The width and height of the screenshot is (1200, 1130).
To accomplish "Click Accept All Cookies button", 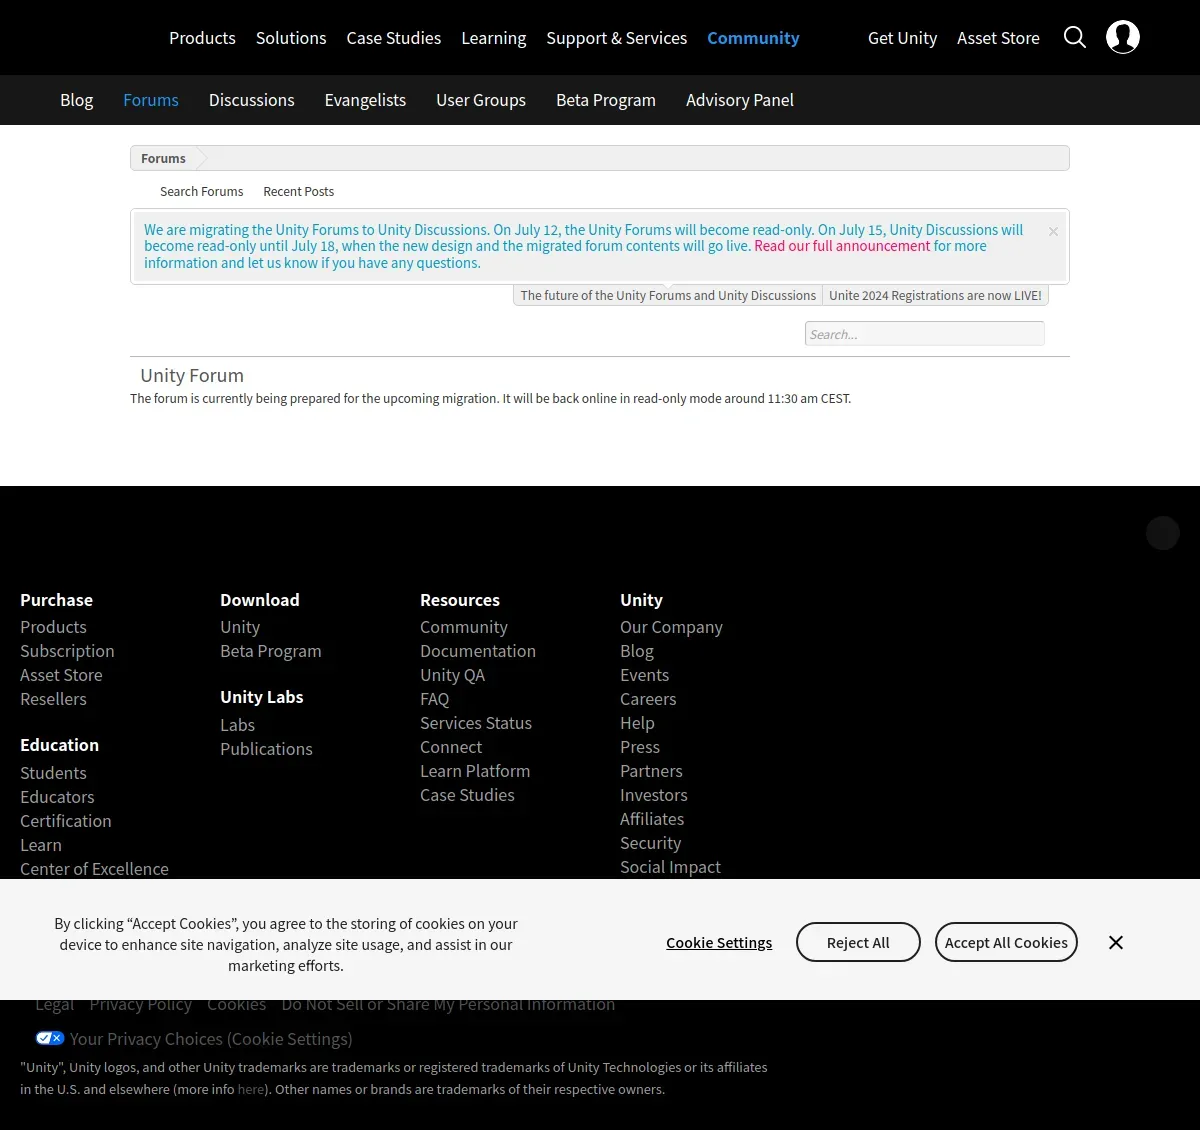I will click(x=1006, y=942).
